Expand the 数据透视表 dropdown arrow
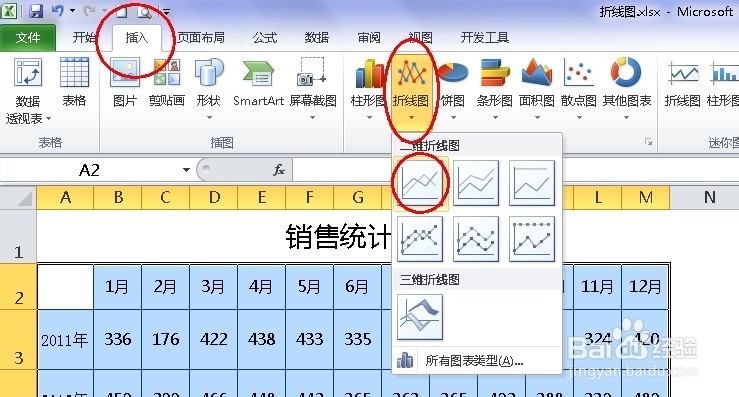739x397 pixels. (x=48, y=119)
